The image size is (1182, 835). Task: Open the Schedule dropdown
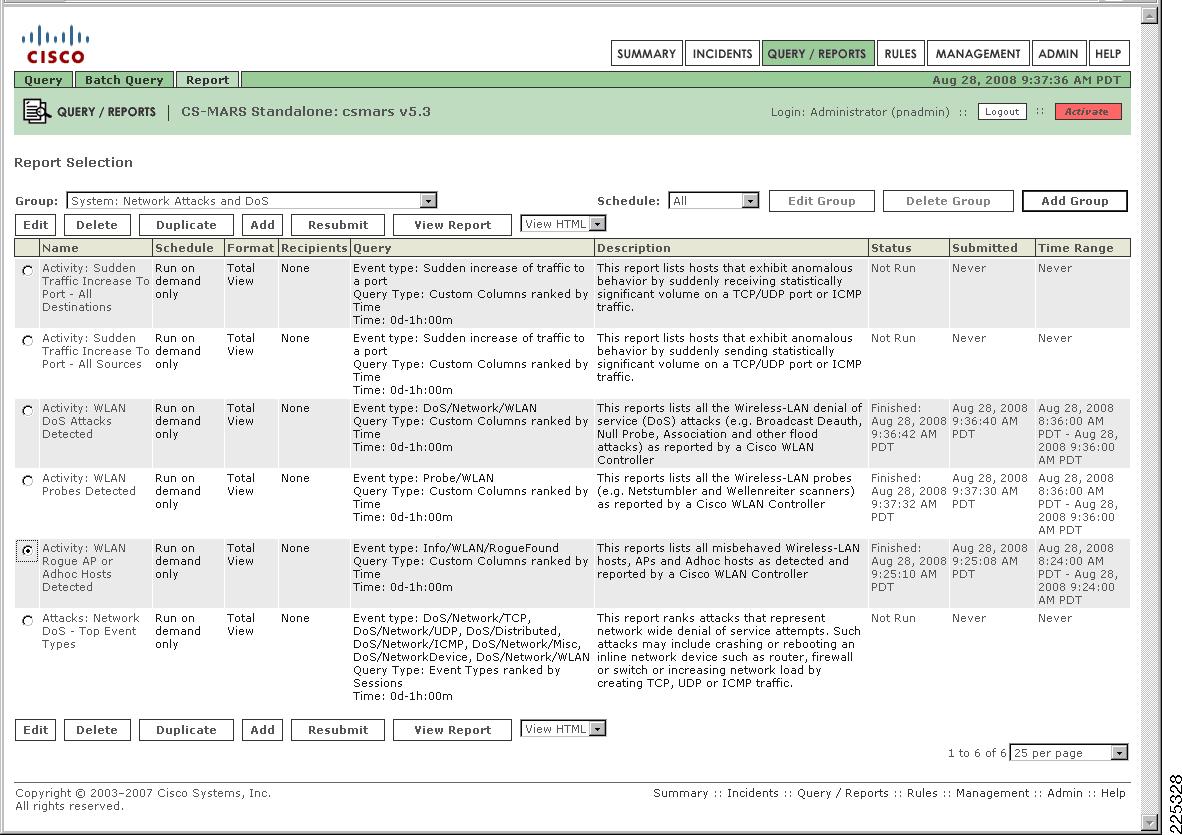pos(713,200)
